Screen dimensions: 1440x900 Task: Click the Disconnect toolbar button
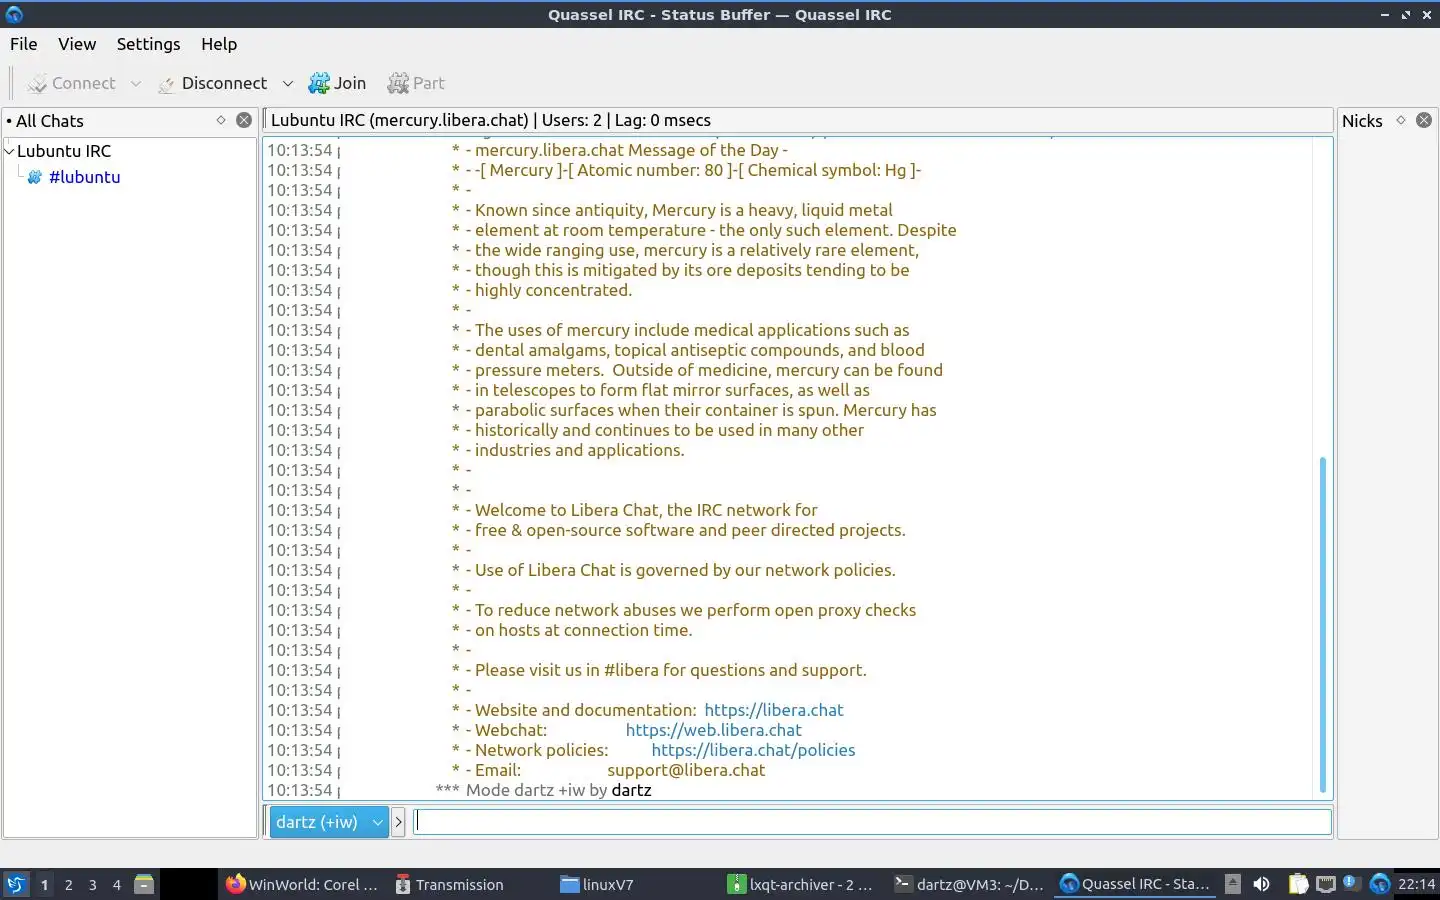213,83
